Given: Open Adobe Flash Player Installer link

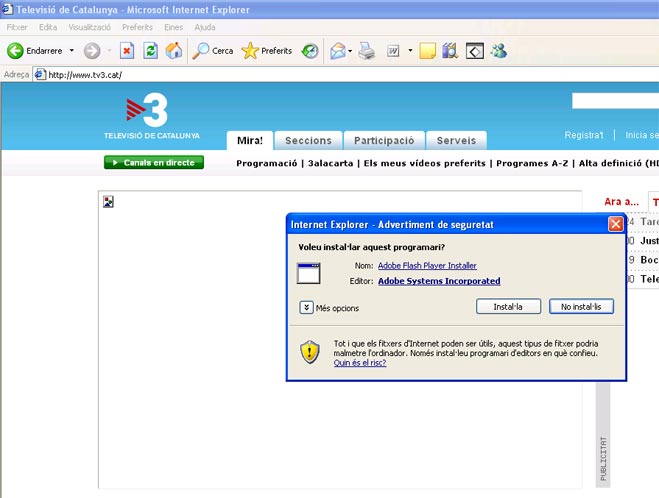Looking at the screenshot, I should pyautogui.click(x=427, y=266).
